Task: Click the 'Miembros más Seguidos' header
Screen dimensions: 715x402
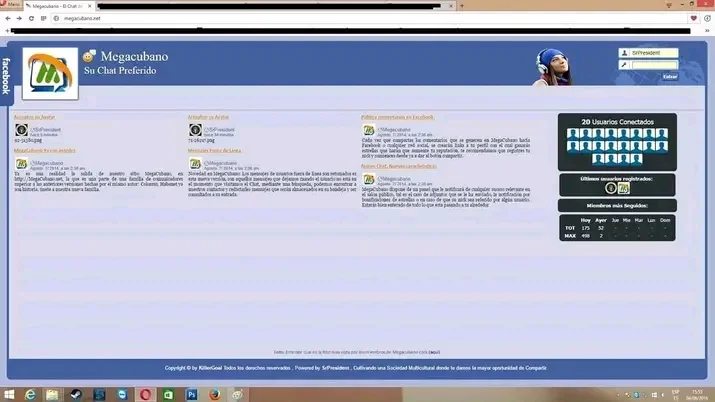Action: point(617,206)
